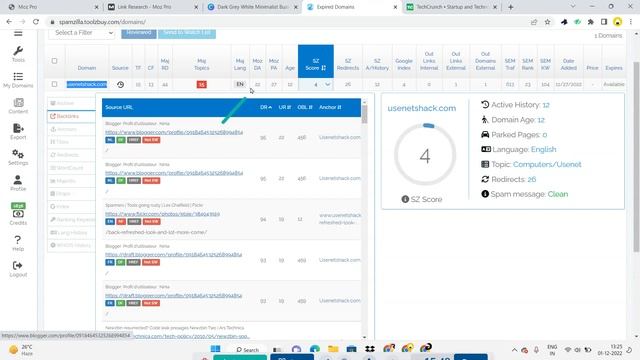Image resolution: width=640 pixels, height=360 pixels.
Task: Click the Spam message Clean value
Action: (x=558, y=194)
